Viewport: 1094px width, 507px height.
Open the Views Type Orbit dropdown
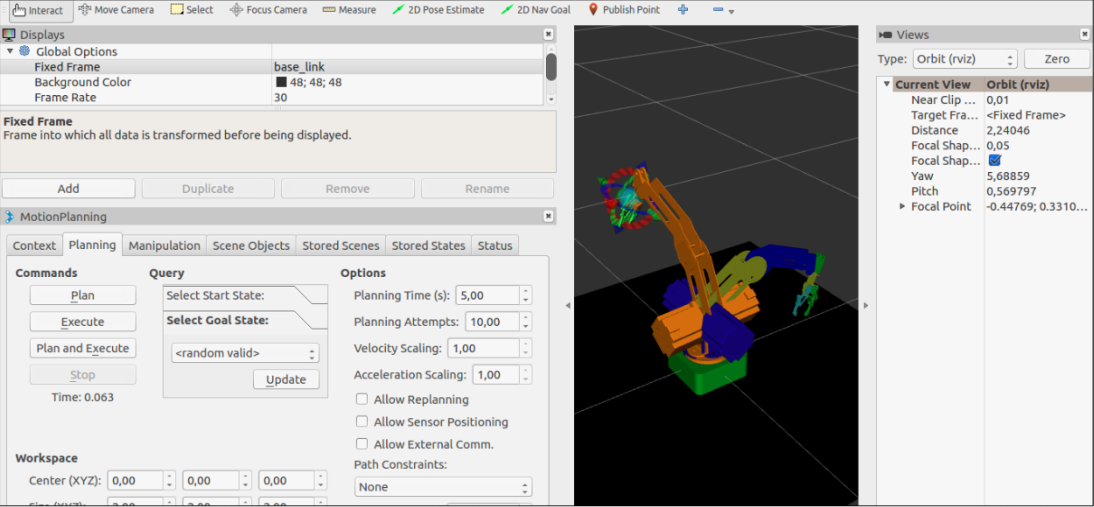point(966,59)
